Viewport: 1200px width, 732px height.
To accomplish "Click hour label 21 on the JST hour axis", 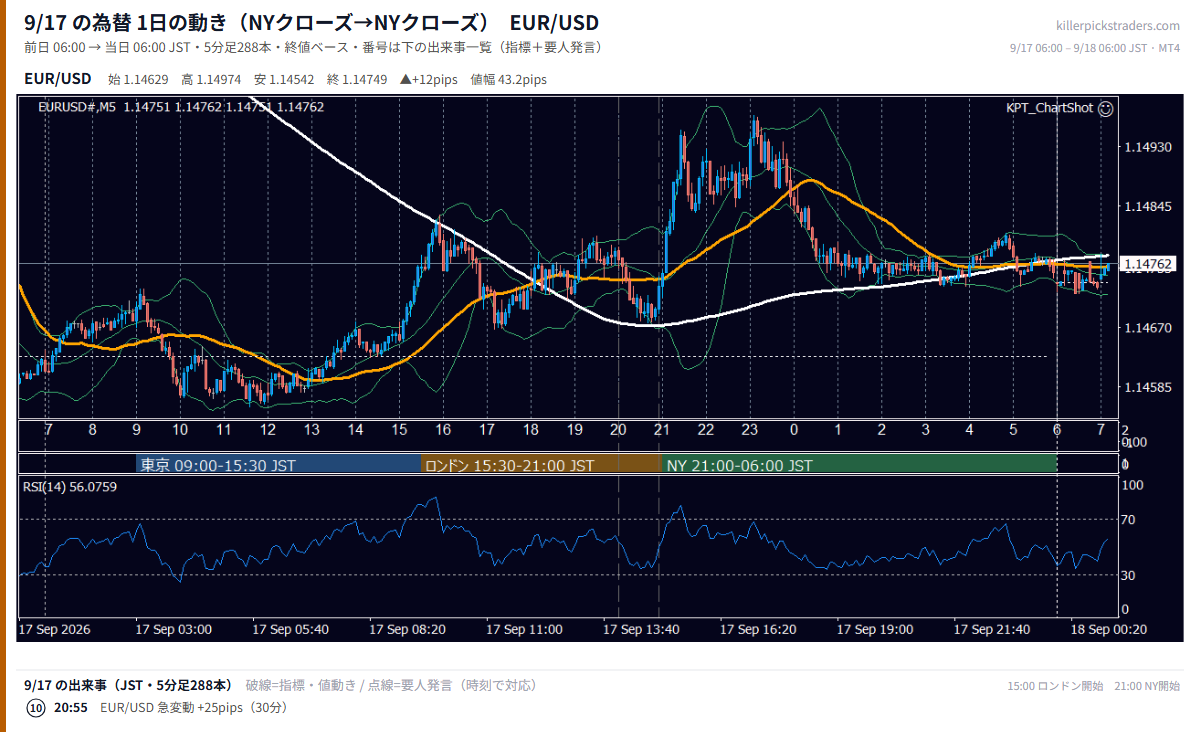I will click(661, 430).
